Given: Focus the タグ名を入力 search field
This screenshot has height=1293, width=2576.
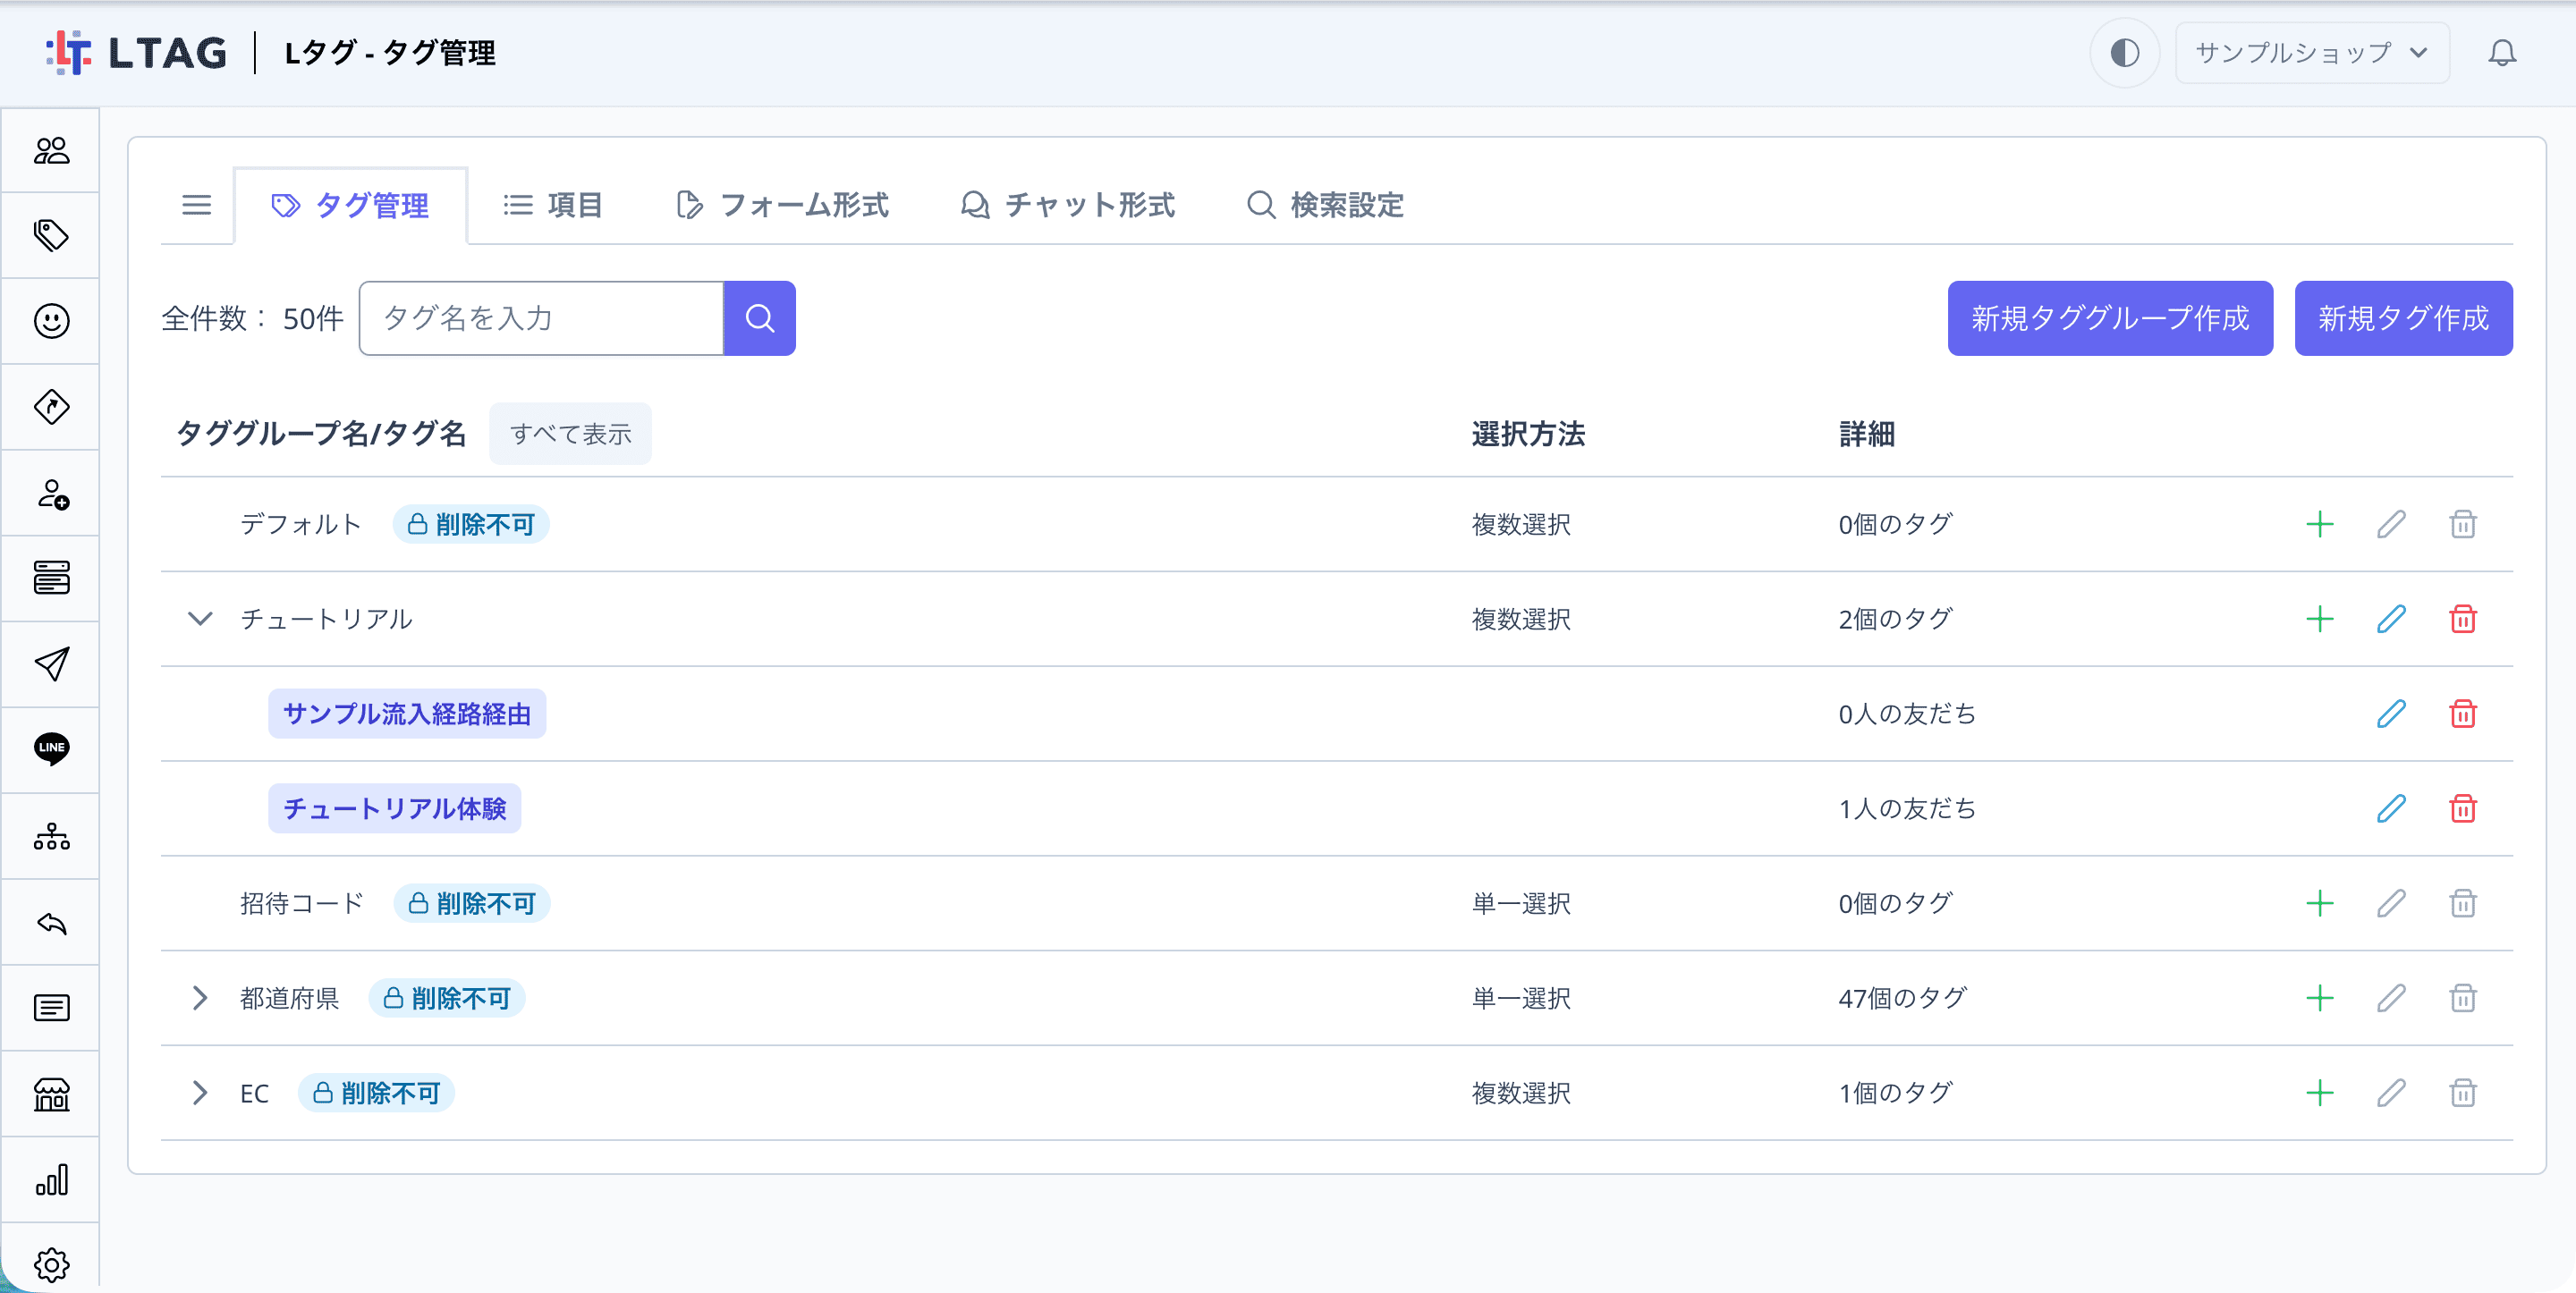Looking at the screenshot, I should (x=541, y=318).
